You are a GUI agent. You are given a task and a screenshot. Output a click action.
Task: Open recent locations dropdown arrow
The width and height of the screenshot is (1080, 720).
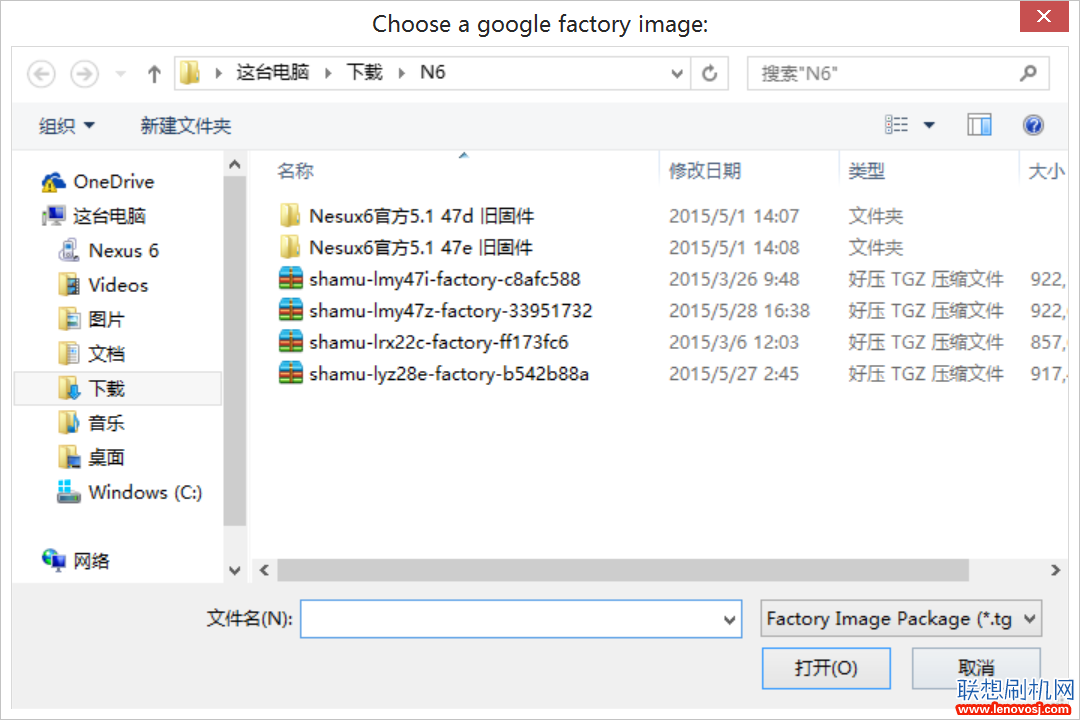(x=121, y=74)
